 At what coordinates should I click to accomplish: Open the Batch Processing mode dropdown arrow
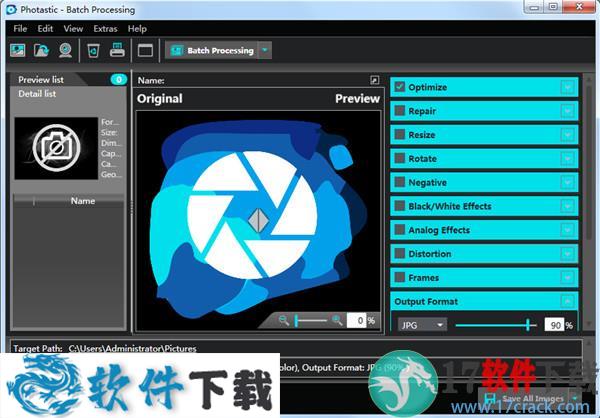265,50
